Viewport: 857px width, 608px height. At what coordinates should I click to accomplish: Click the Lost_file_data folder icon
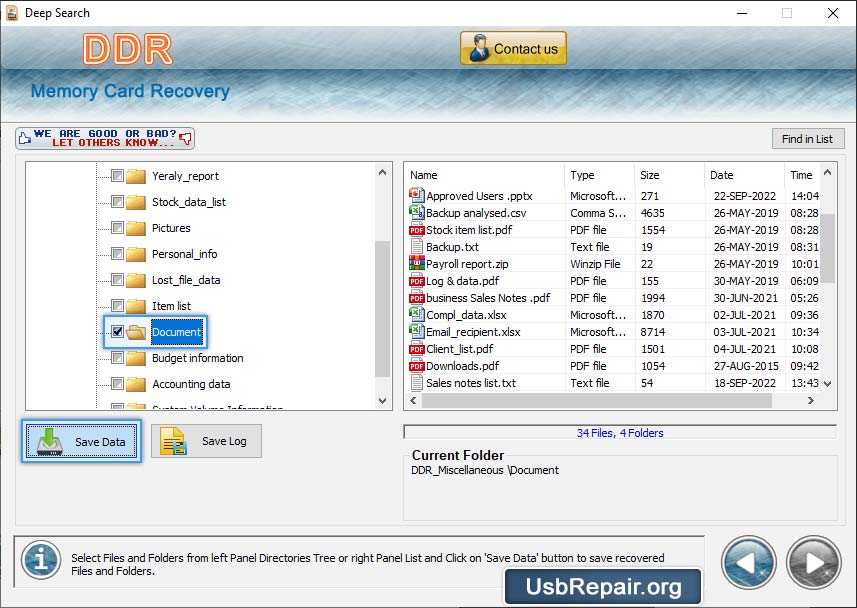tap(136, 280)
